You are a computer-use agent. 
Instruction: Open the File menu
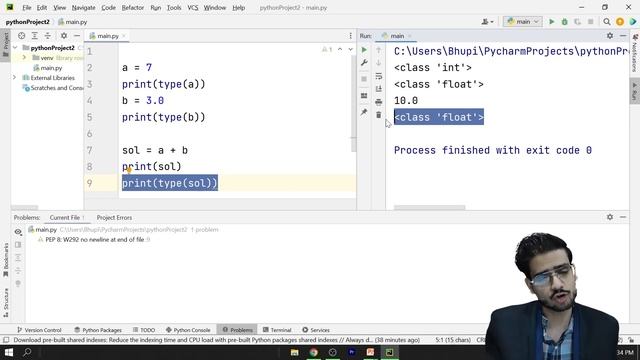click(27, 8)
